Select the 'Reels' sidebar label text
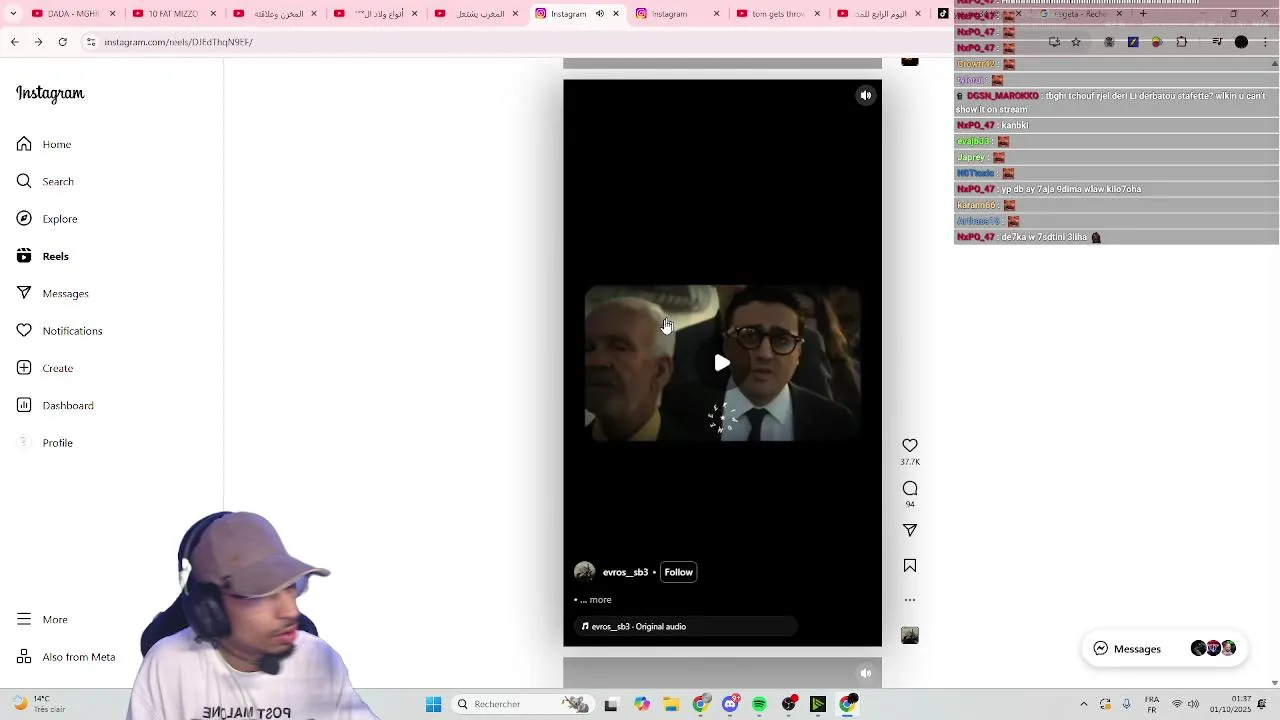This screenshot has height=720, width=1280. [x=56, y=256]
